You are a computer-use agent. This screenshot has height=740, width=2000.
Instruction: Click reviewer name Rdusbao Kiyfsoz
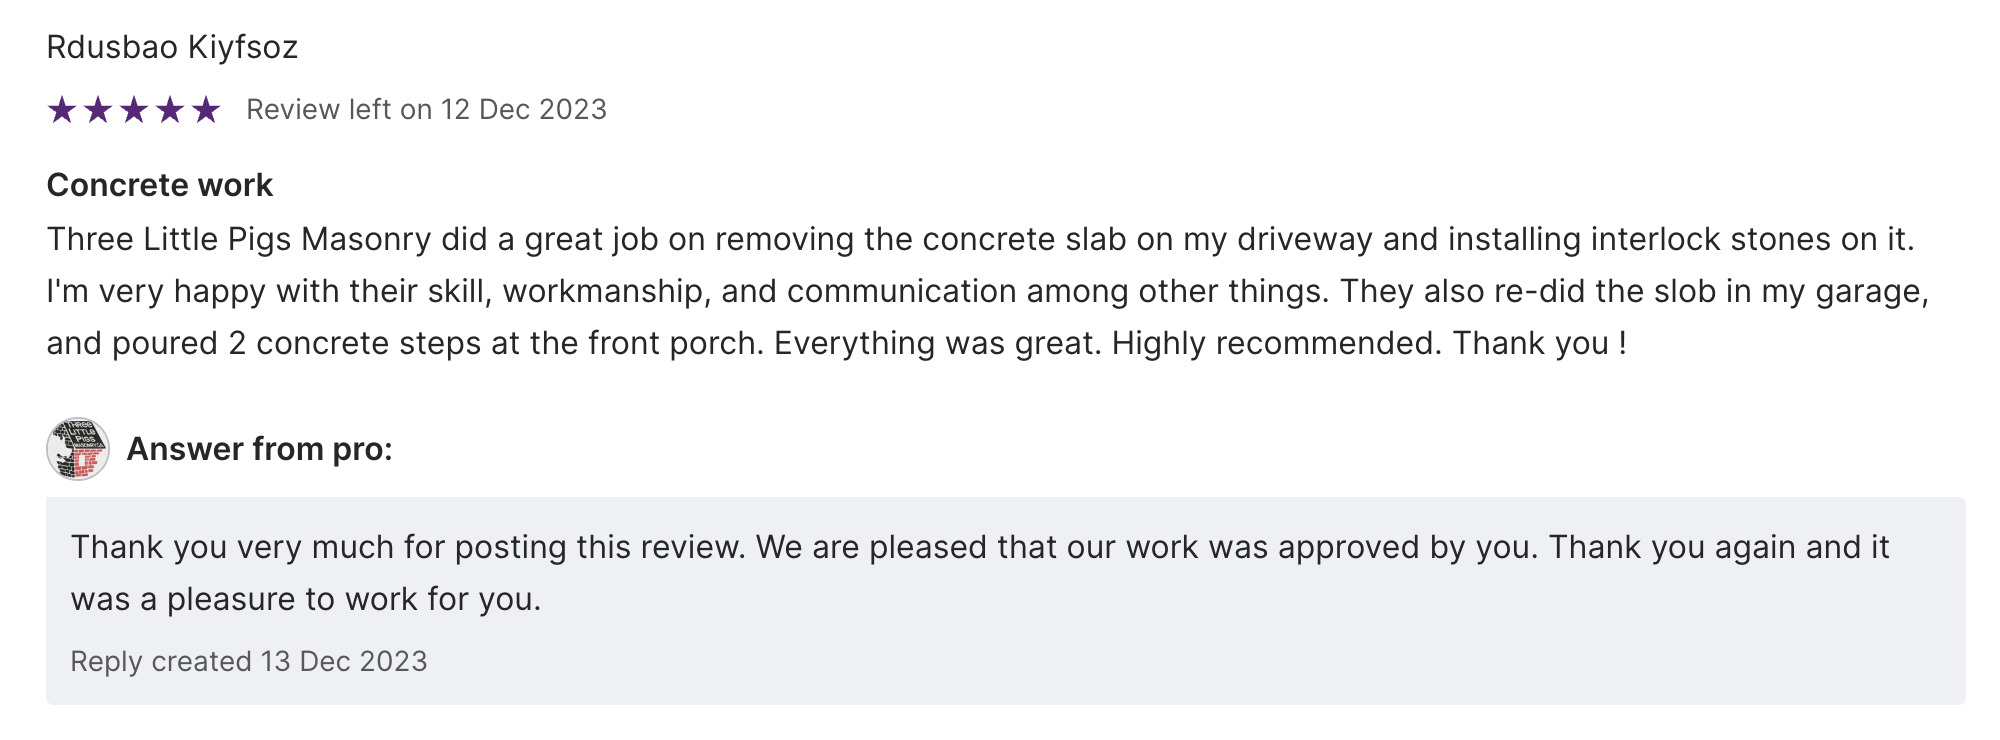pyautogui.click(x=172, y=47)
